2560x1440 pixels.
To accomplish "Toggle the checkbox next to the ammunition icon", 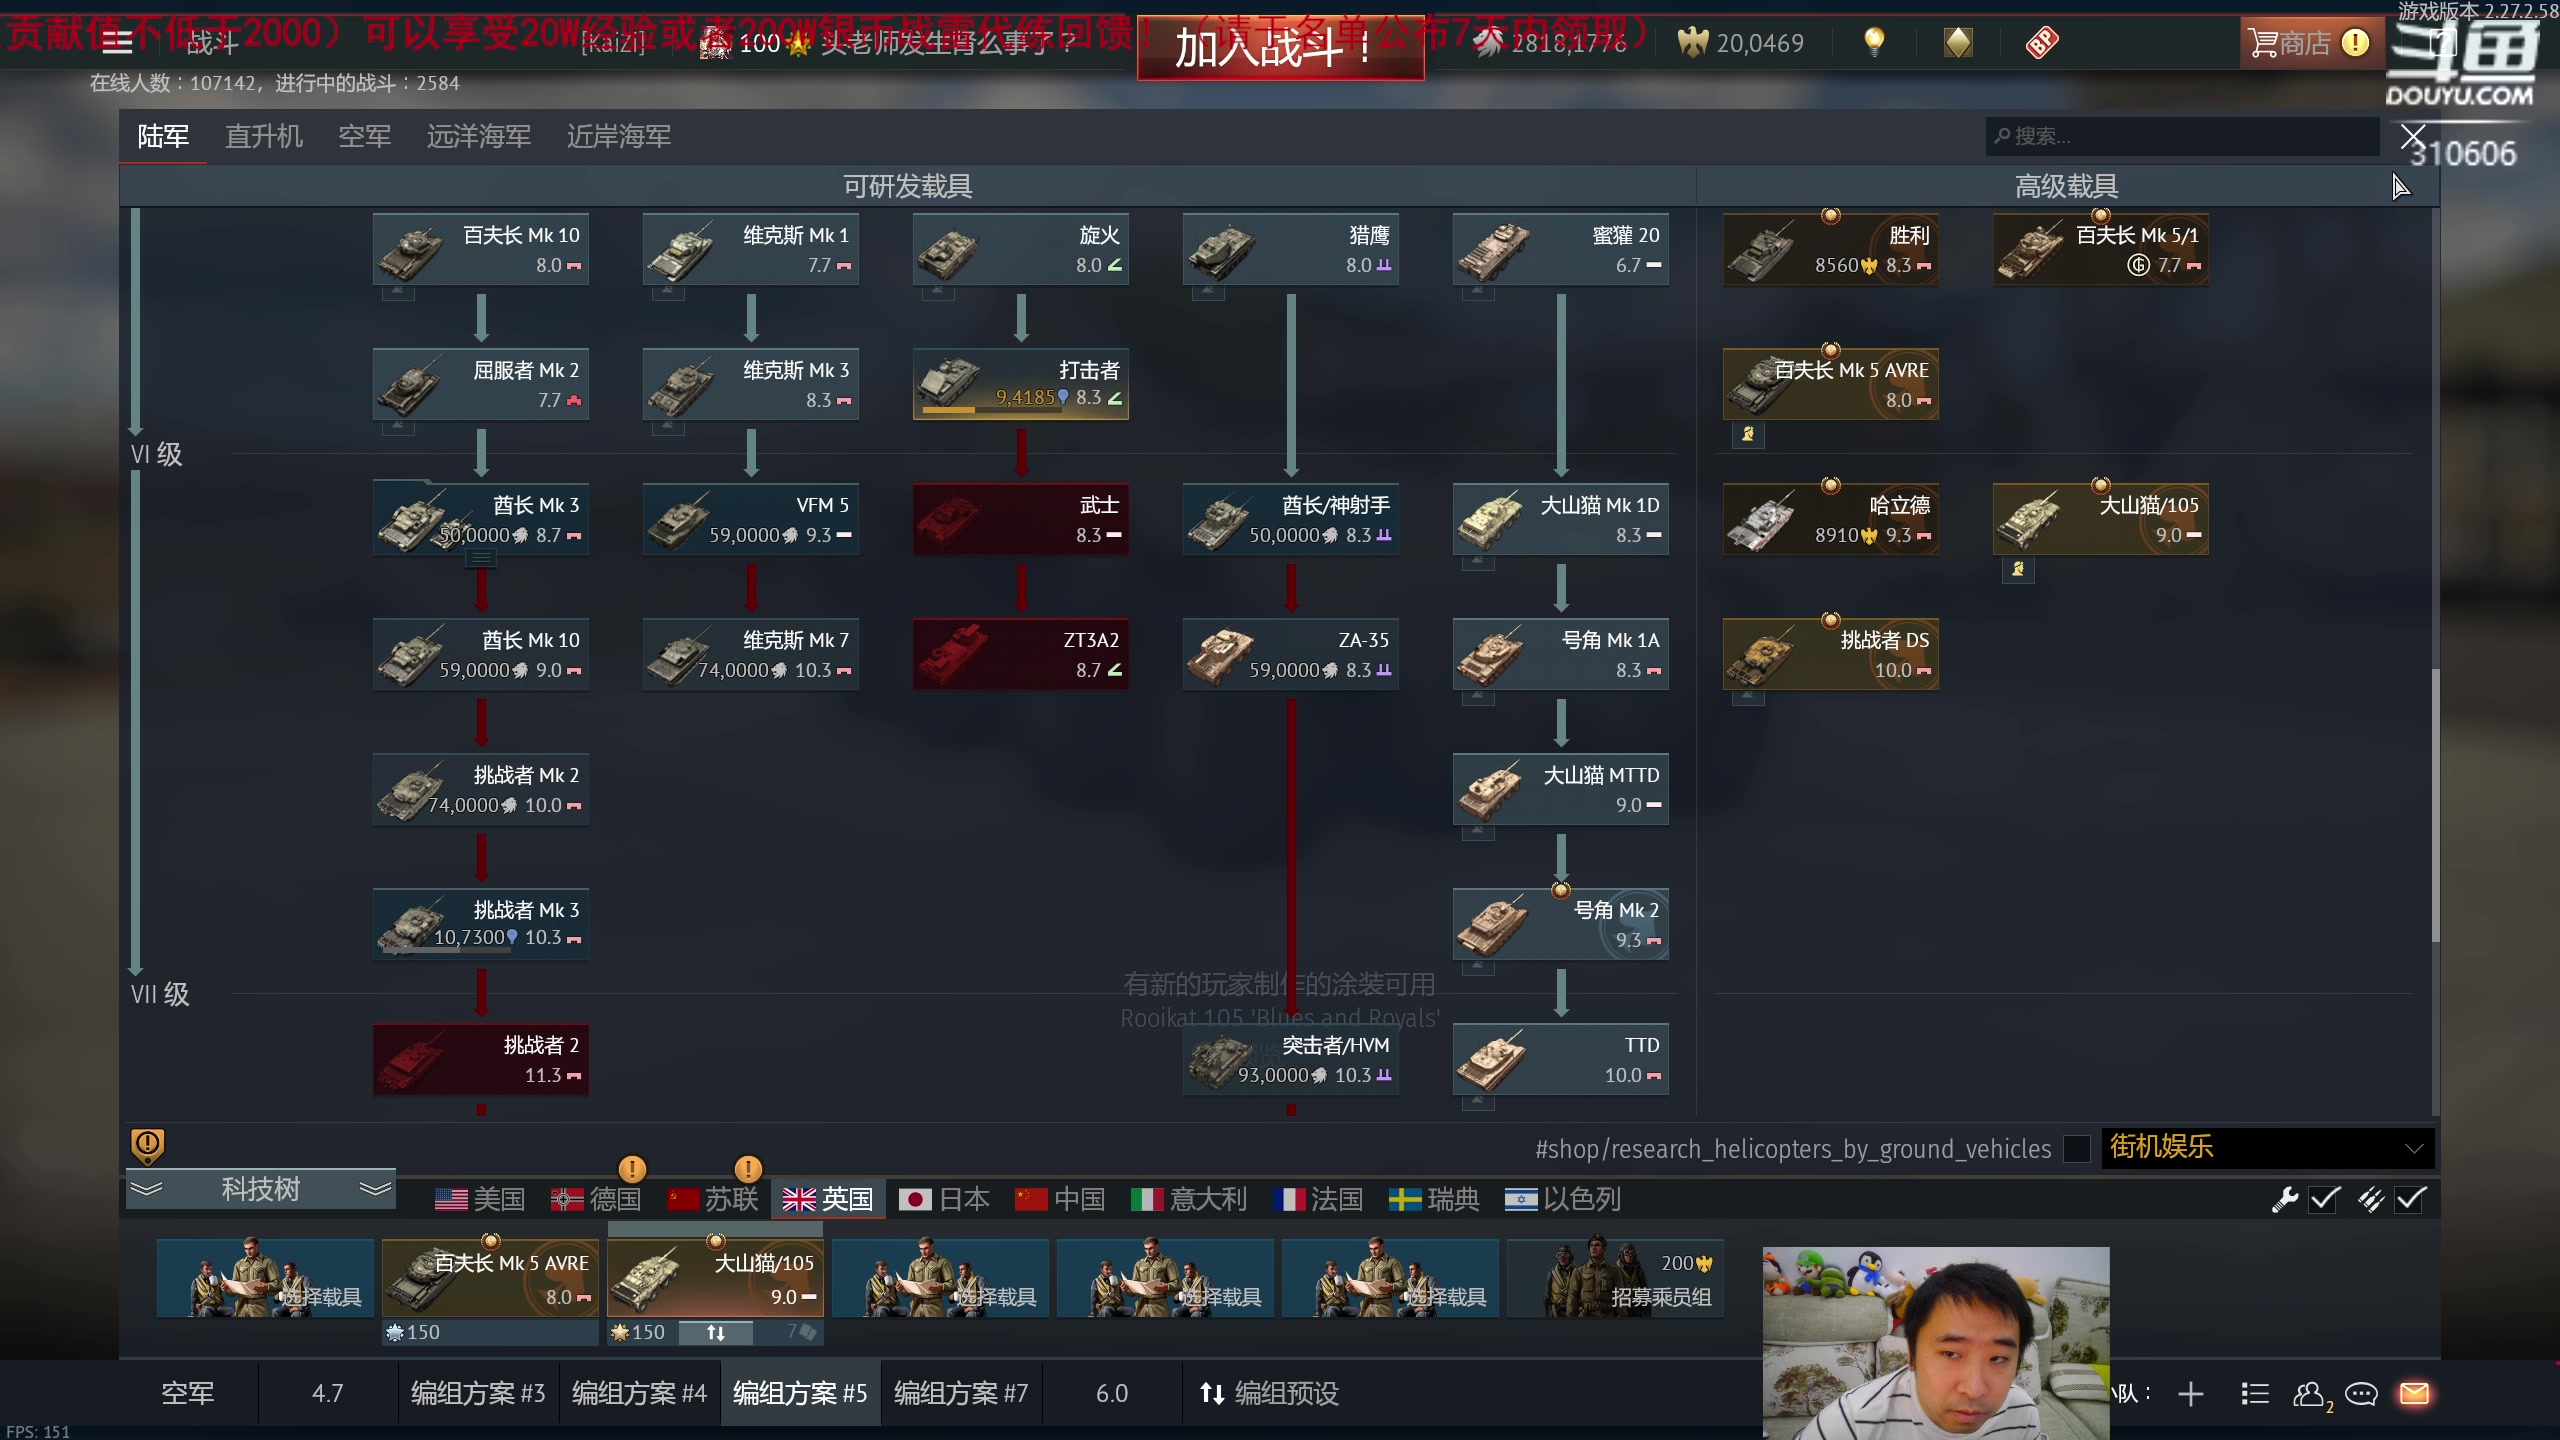I will click(x=2410, y=1199).
